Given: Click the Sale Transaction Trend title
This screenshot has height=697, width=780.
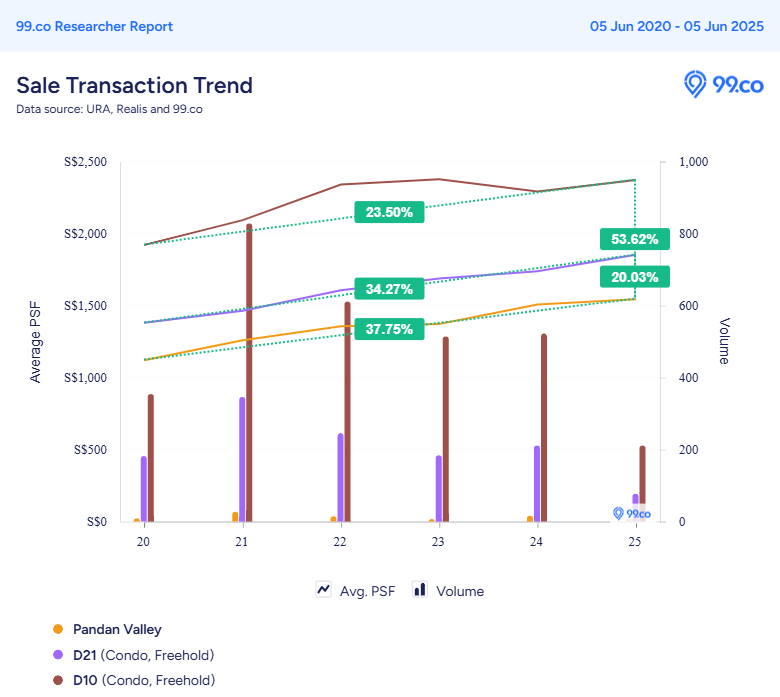Looking at the screenshot, I should tap(134, 86).
